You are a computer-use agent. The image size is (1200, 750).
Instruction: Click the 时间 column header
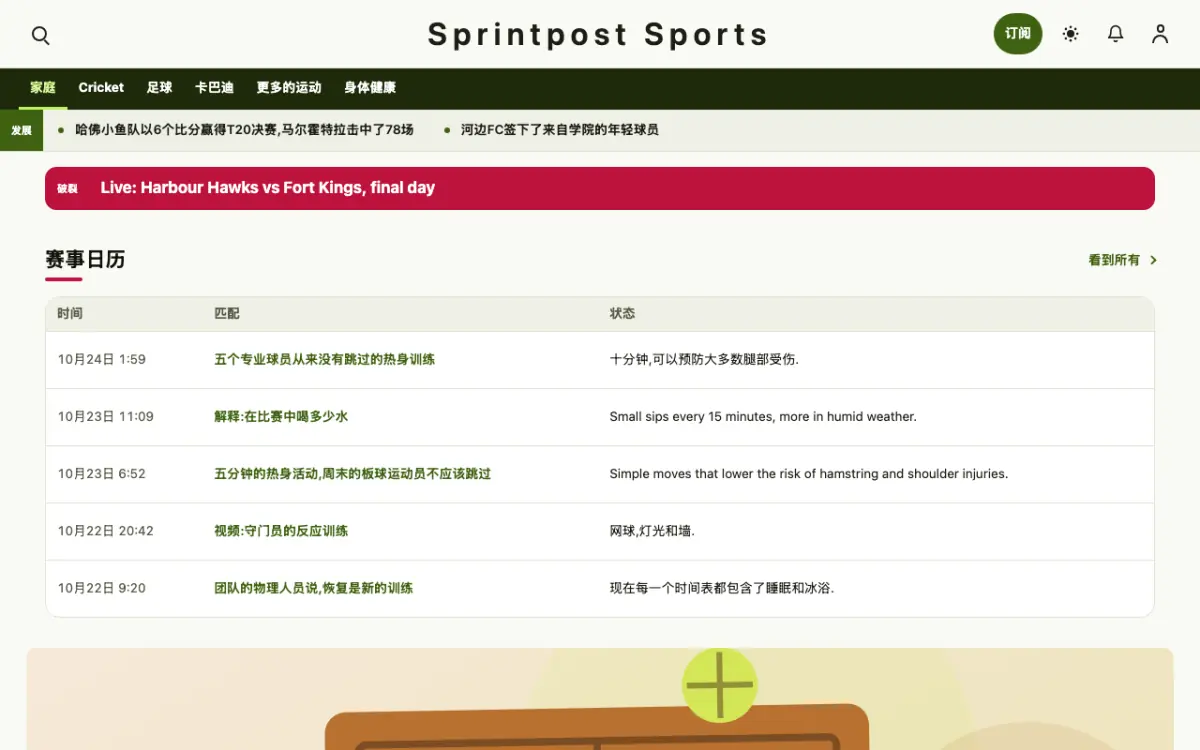pyautogui.click(x=70, y=314)
